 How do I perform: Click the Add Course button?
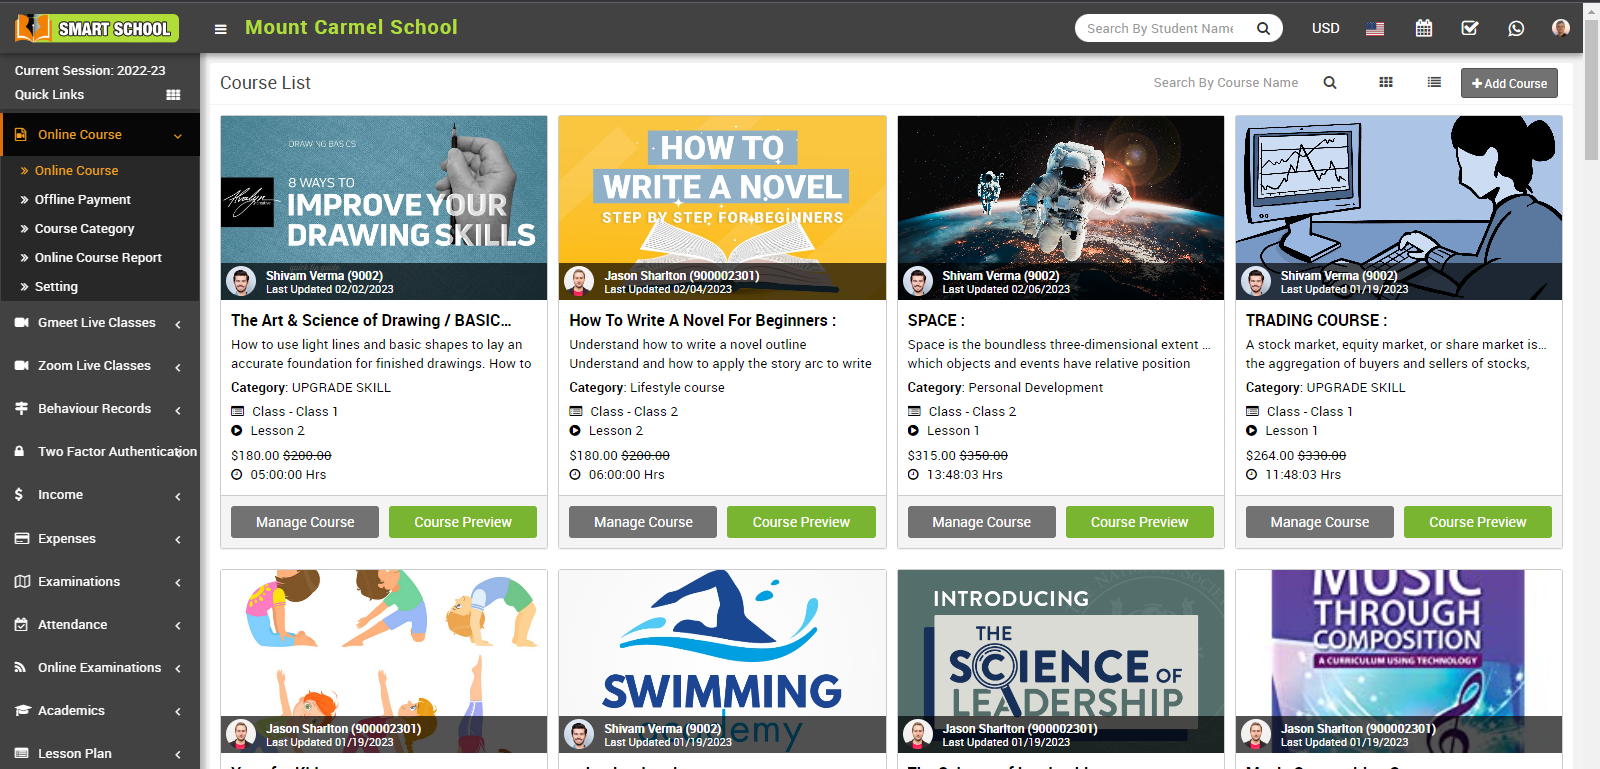[1509, 83]
